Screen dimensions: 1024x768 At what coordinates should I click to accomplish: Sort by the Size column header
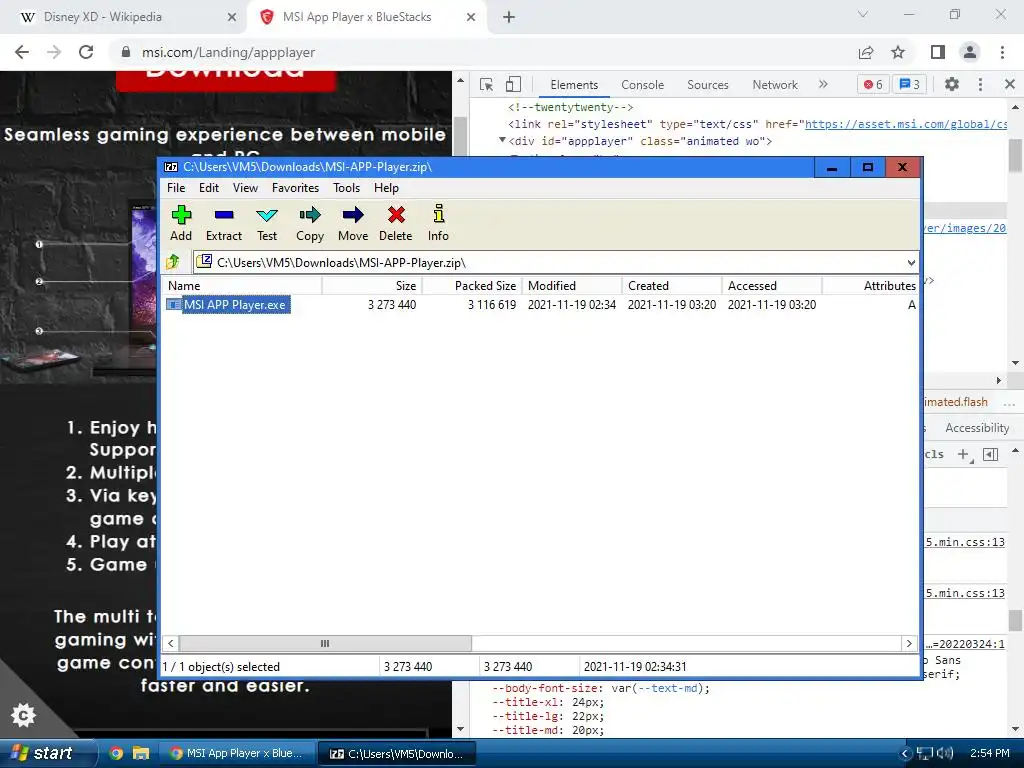pos(372,286)
